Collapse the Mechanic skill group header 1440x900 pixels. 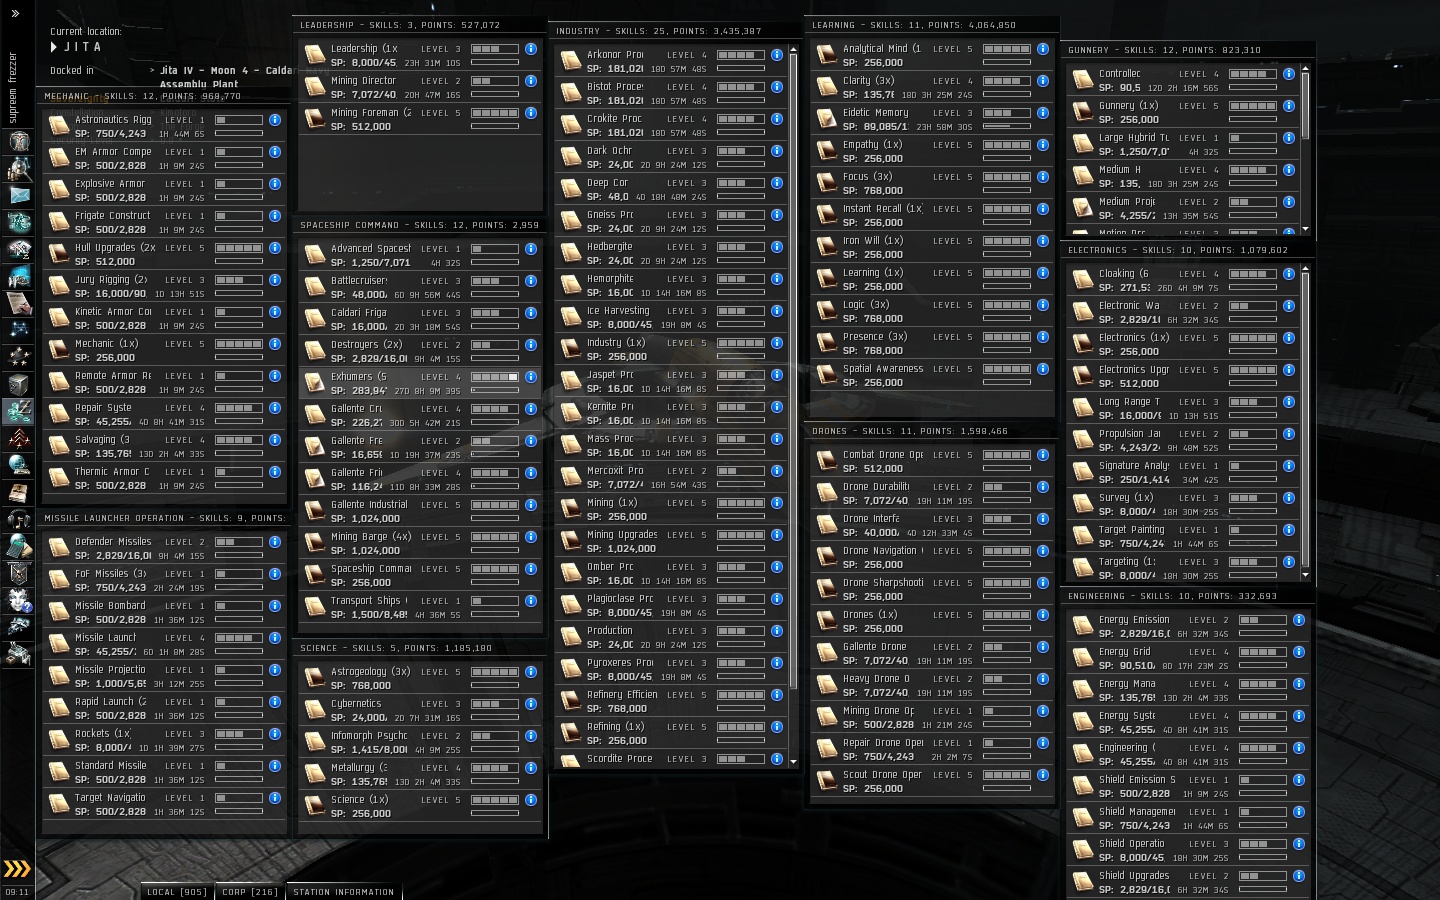pyautogui.click(x=164, y=96)
